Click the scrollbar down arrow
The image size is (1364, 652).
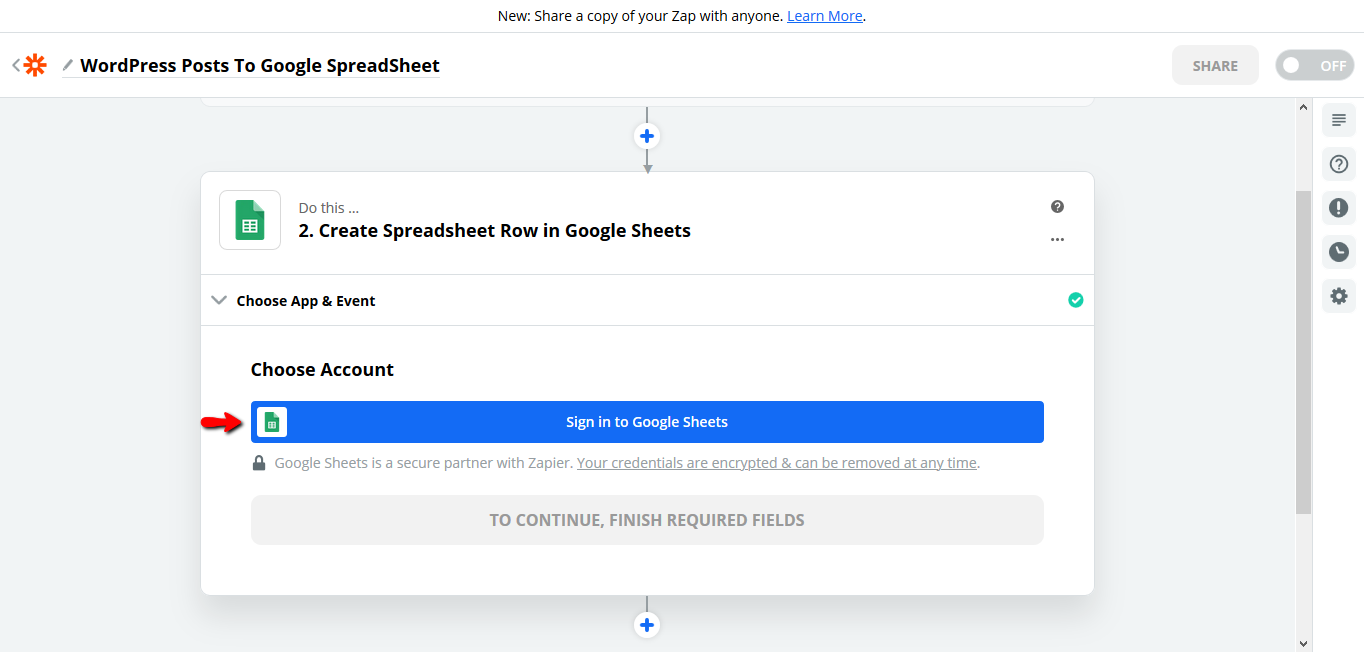(1303, 643)
